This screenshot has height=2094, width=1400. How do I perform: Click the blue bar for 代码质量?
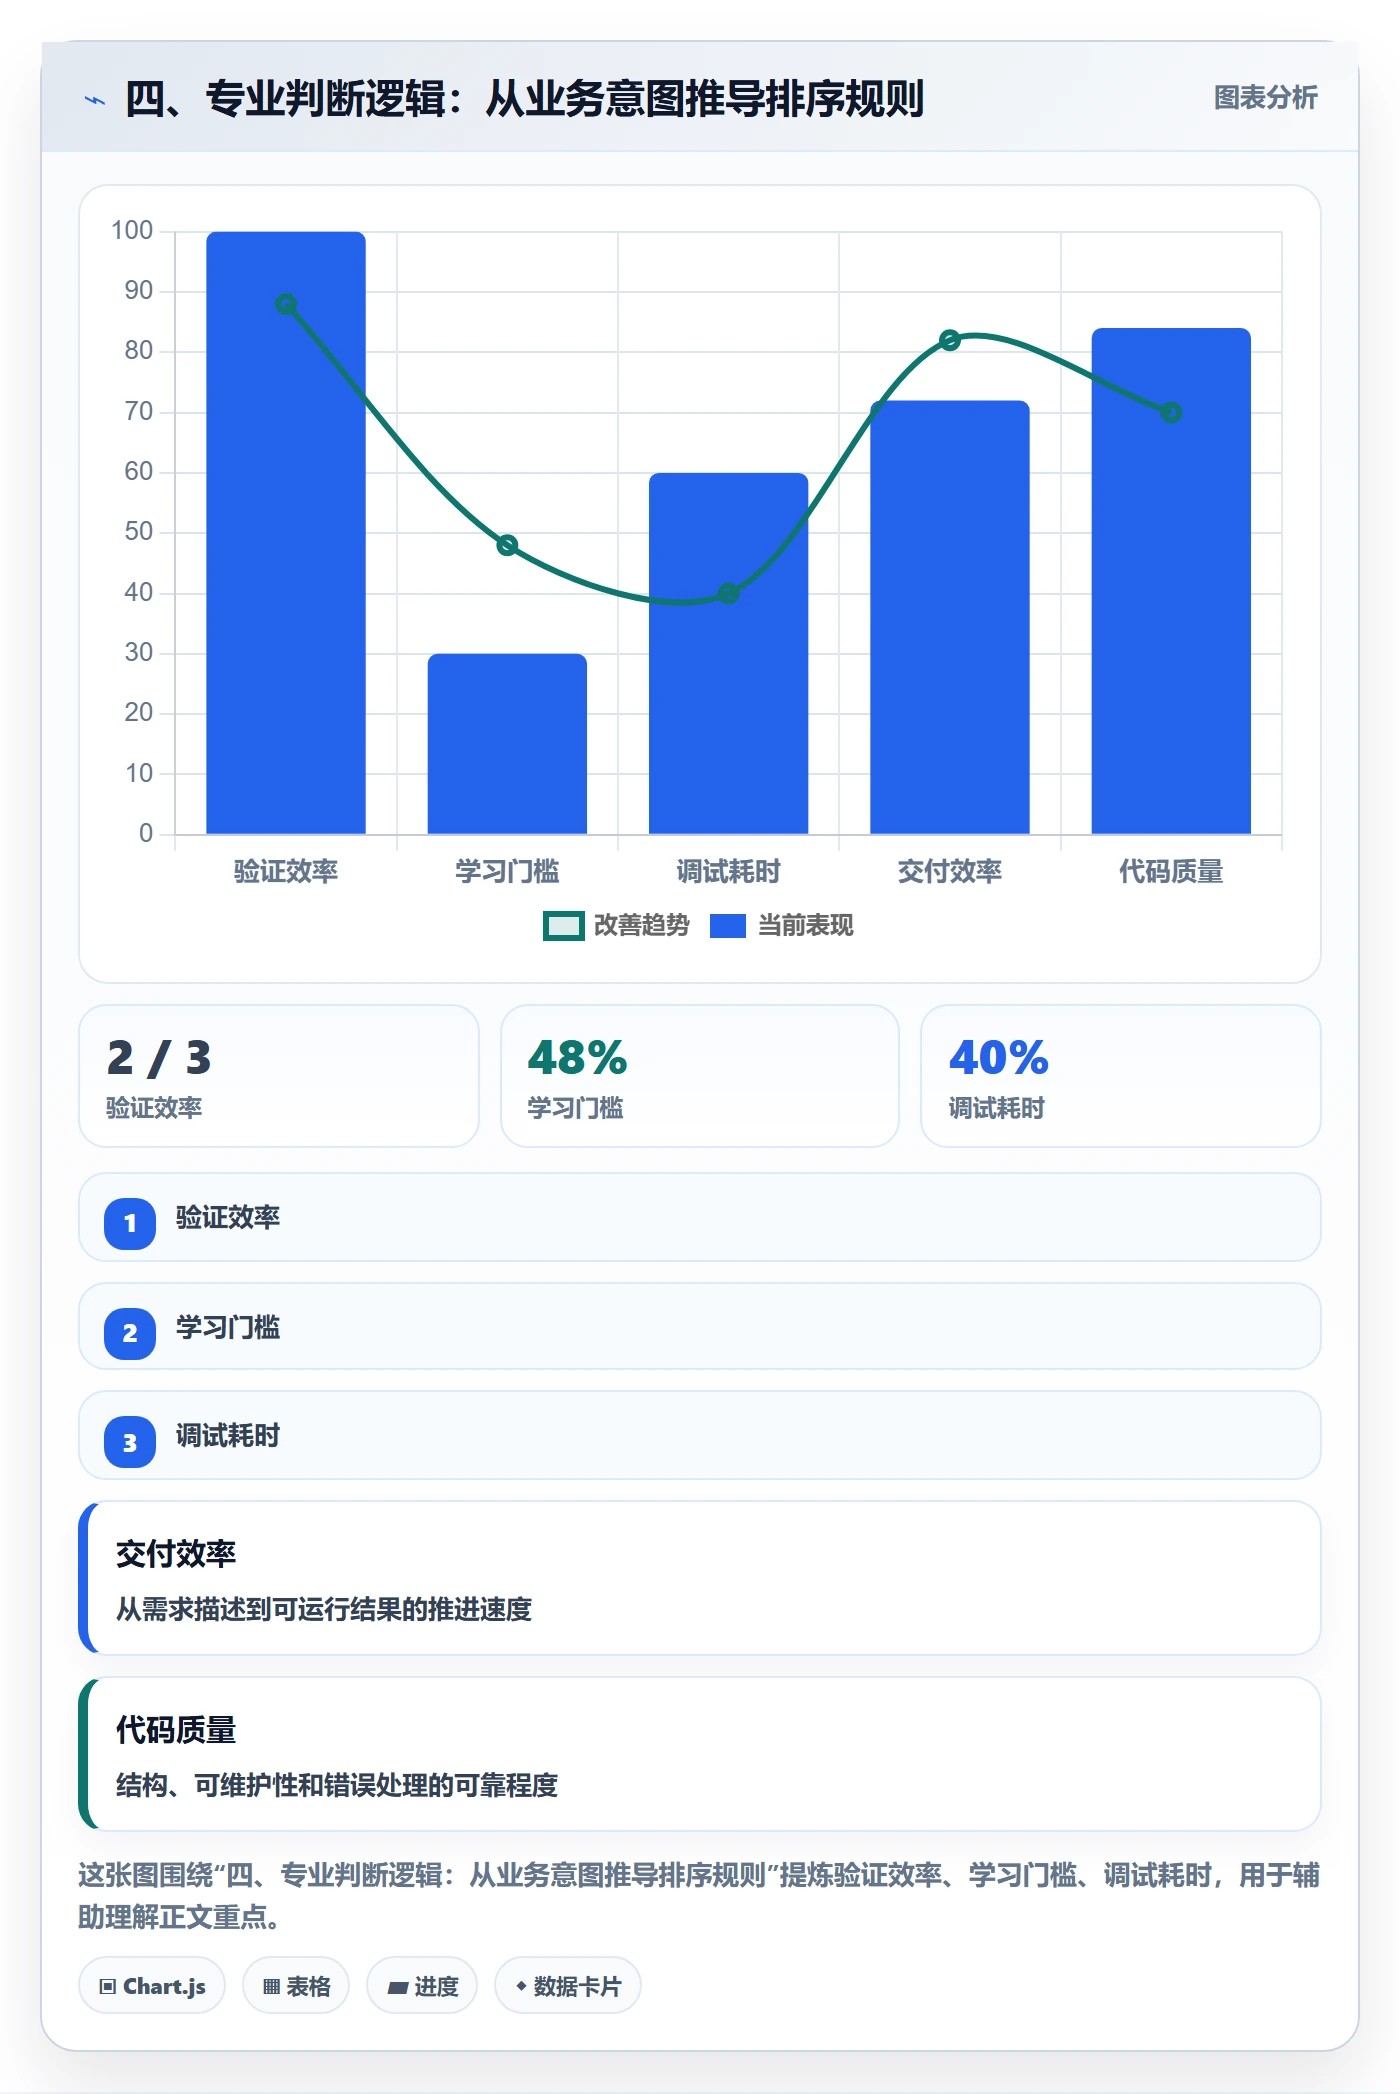[1172, 581]
